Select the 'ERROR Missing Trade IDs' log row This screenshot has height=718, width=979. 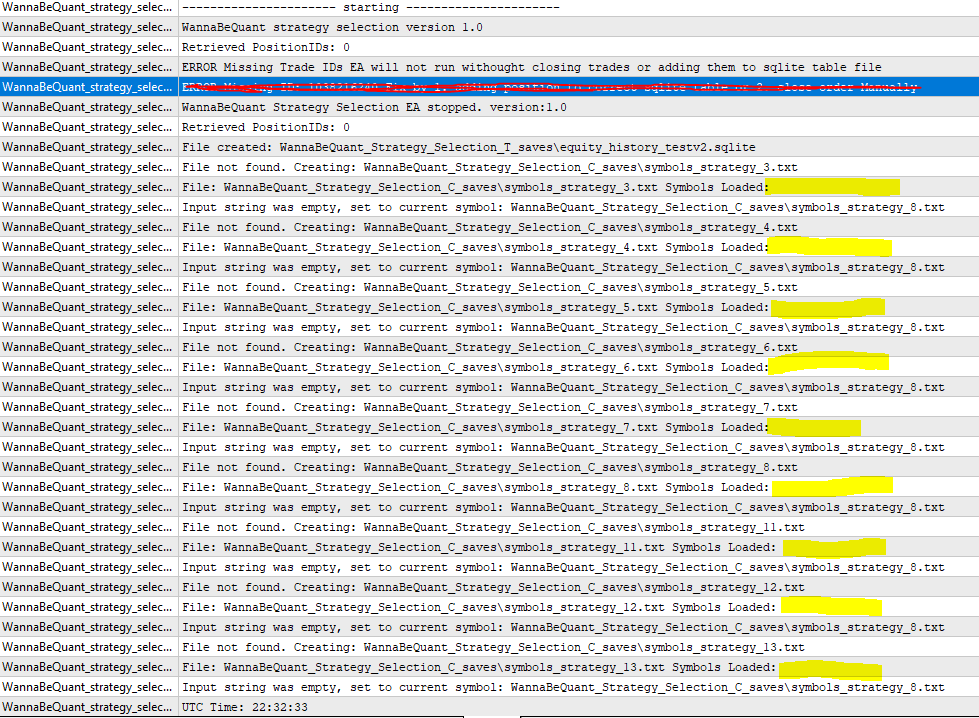[x=490, y=67]
